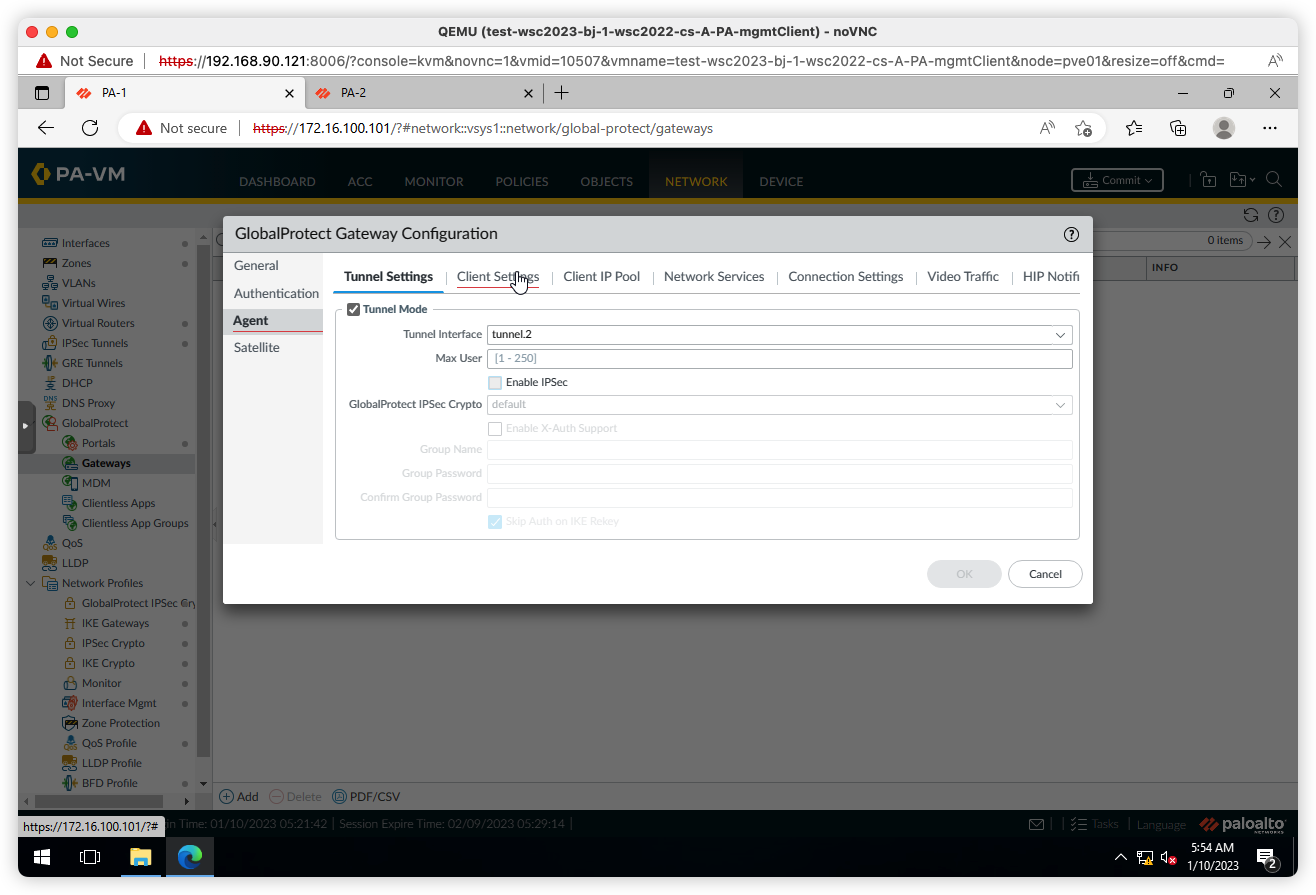Open the DEVICE main menu
The height and width of the screenshot is (895, 1316).
[781, 182]
